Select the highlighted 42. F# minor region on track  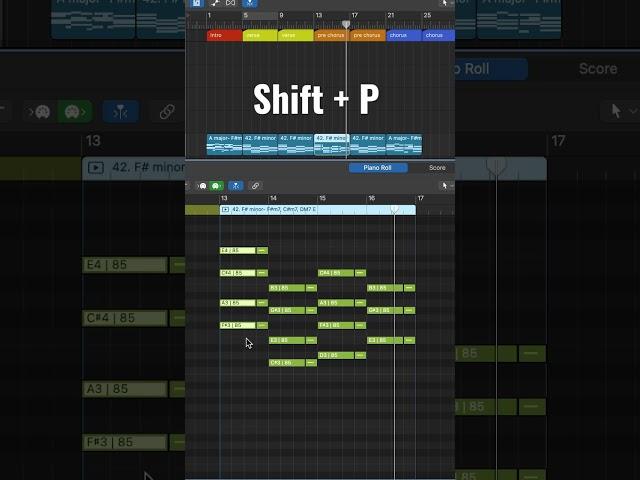click(331, 145)
